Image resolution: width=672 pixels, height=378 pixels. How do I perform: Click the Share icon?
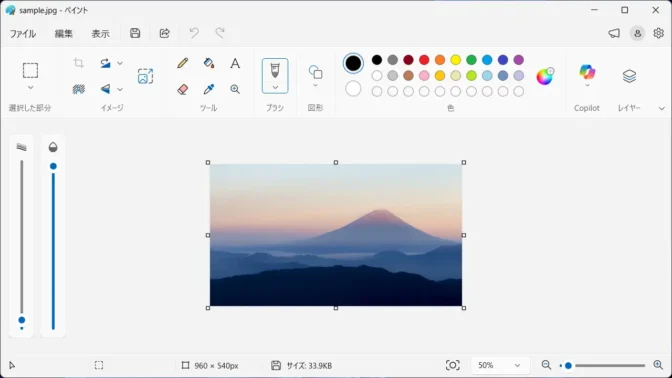[165, 33]
